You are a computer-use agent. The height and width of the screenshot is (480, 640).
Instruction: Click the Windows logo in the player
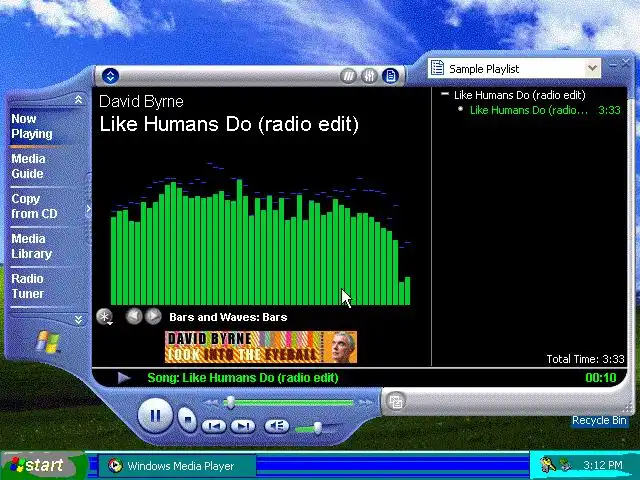click(x=48, y=342)
